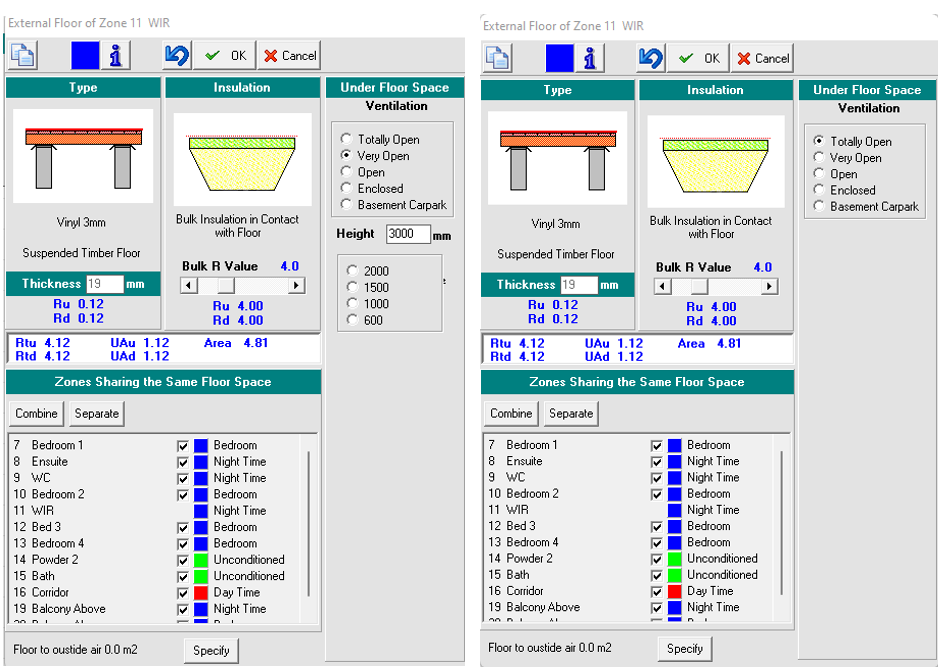Click bulk insulation diagram in right dialog
This screenshot has height=670, width=943.
pos(715,162)
